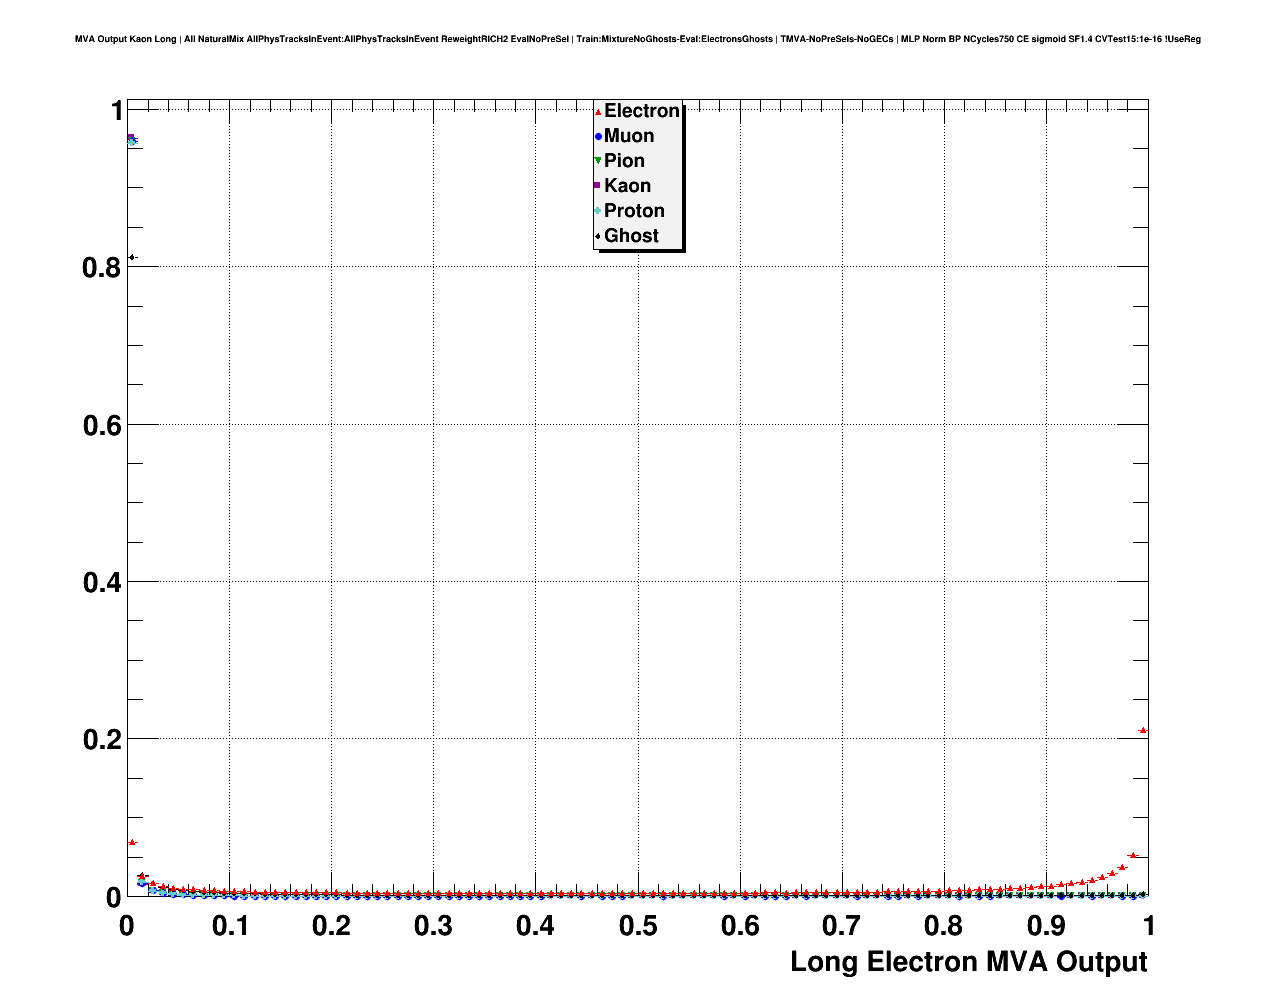Click the red Electron point near the left axis
This screenshot has height=996, width=1276.
coord(132,843)
